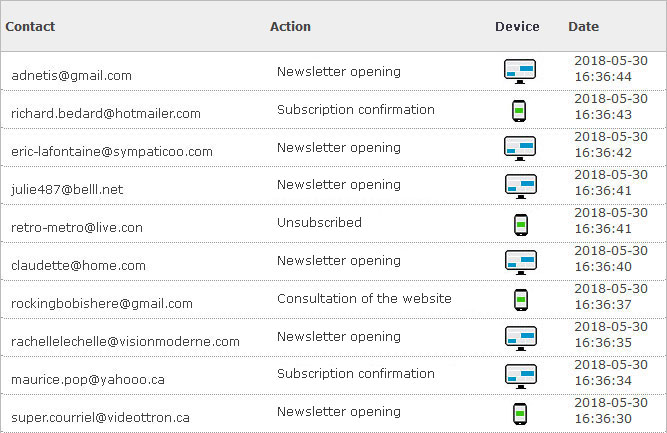
Task: Click mobile icon for super.courriel@videottron.ca row
Action: [x=520, y=414]
